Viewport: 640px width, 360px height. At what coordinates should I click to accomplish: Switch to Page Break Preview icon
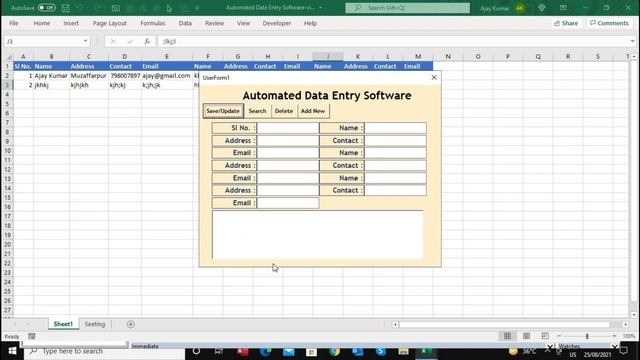[545, 336]
